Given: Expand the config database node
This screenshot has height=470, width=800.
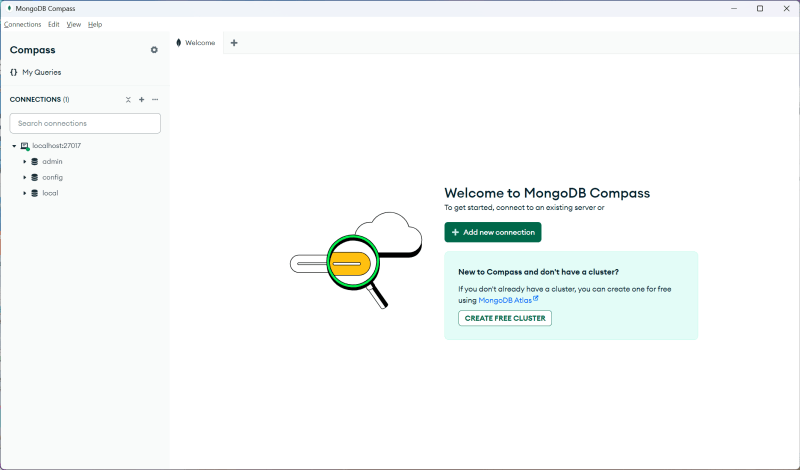Looking at the screenshot, I should pos(24,178).
